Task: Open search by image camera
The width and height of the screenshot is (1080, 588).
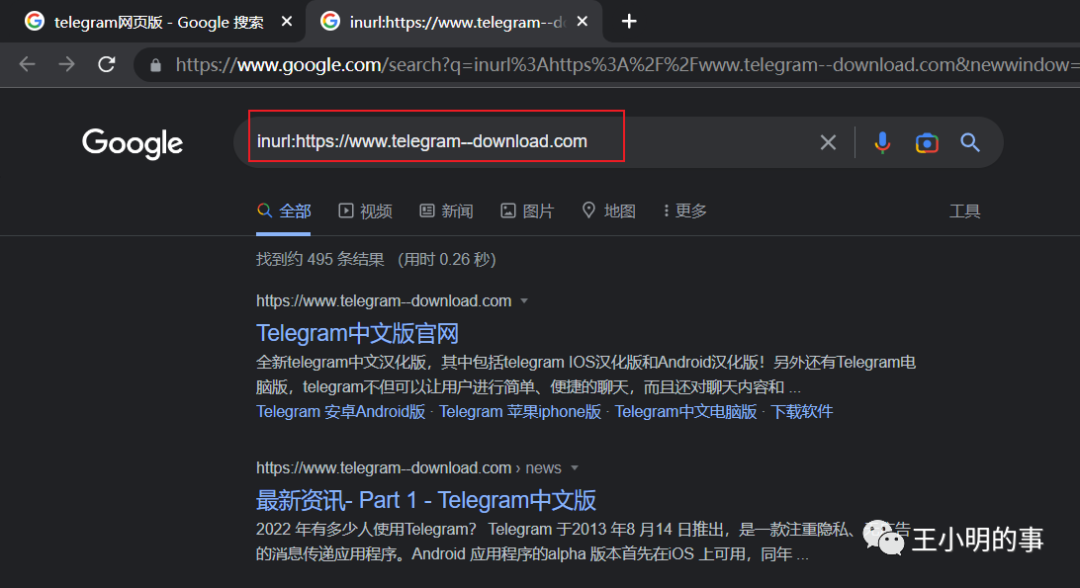Action: click(927, 143)
